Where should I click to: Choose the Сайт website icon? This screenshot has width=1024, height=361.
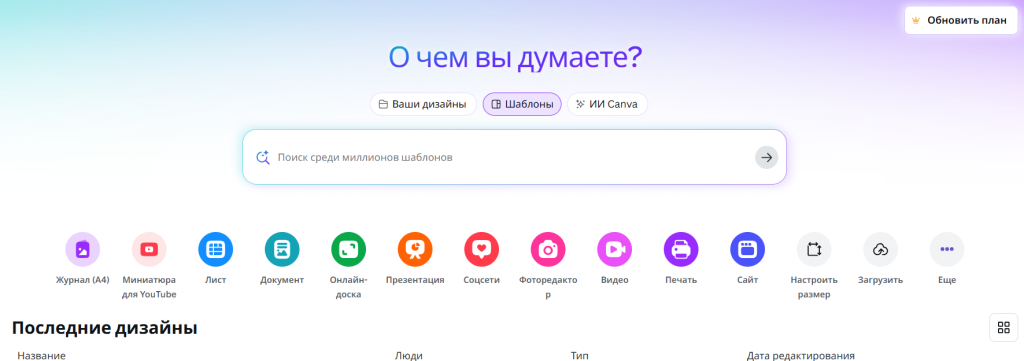click(x=748, y=249)
